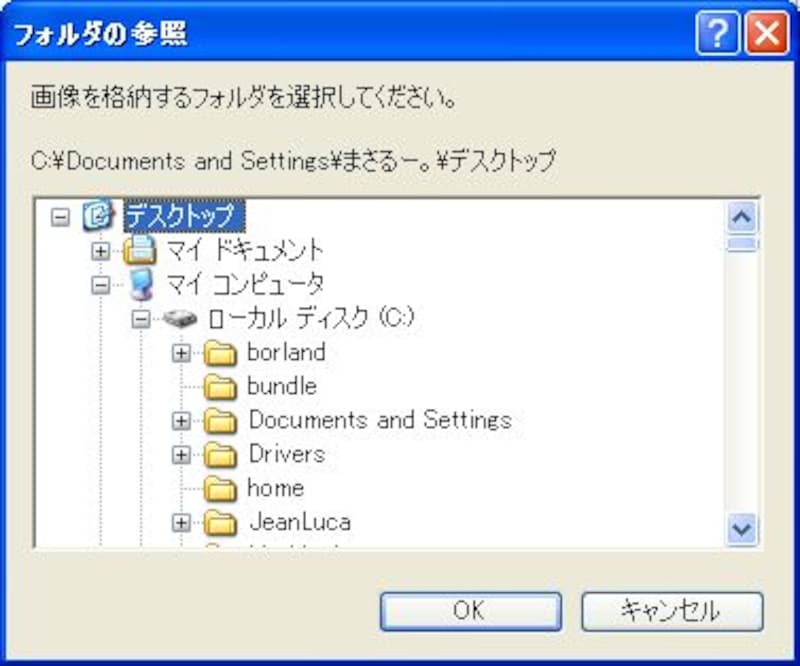The width and height of the screenshot is (800, 666).
Task: Collapse the Desktop (デスクトップ) tree node
Action: pyautogui.click(x=60, y=216)
